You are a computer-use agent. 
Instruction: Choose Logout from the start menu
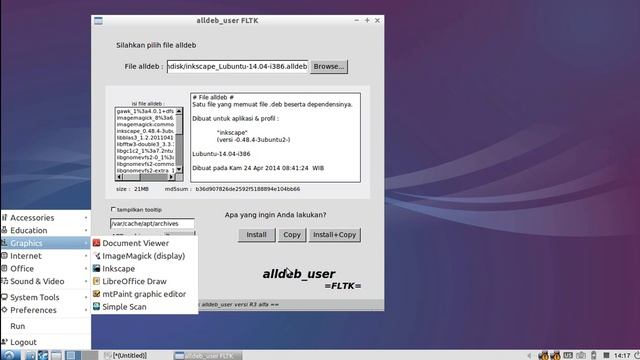pos(45,342)
